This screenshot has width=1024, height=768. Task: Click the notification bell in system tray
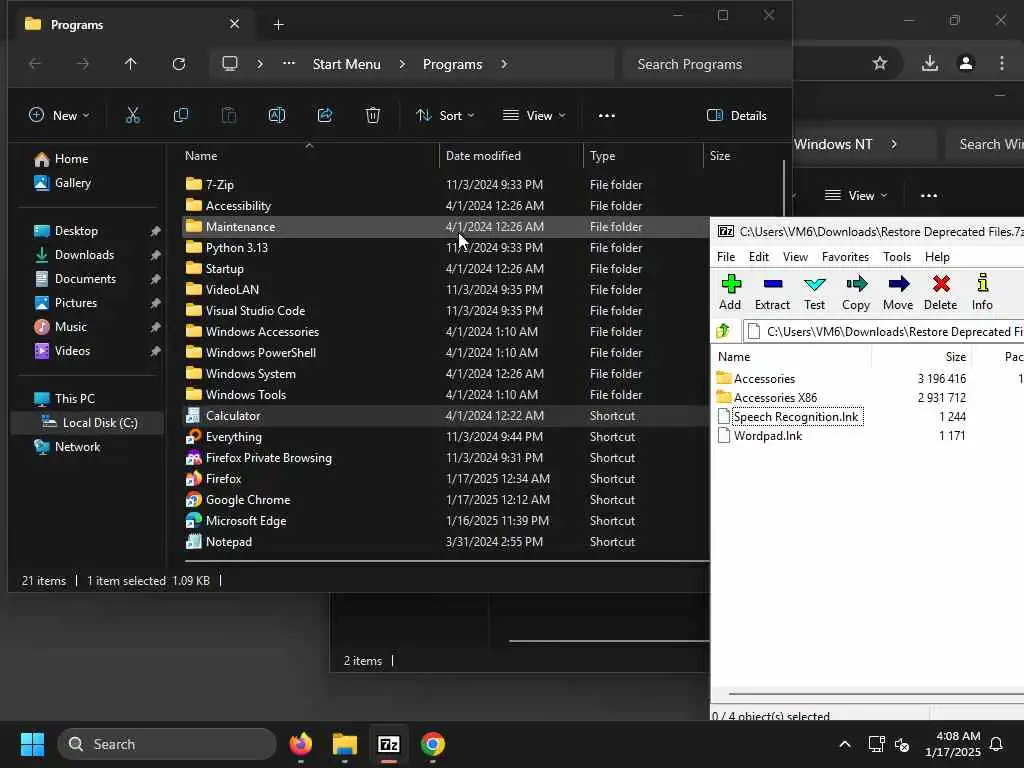[x=997, y=744]
